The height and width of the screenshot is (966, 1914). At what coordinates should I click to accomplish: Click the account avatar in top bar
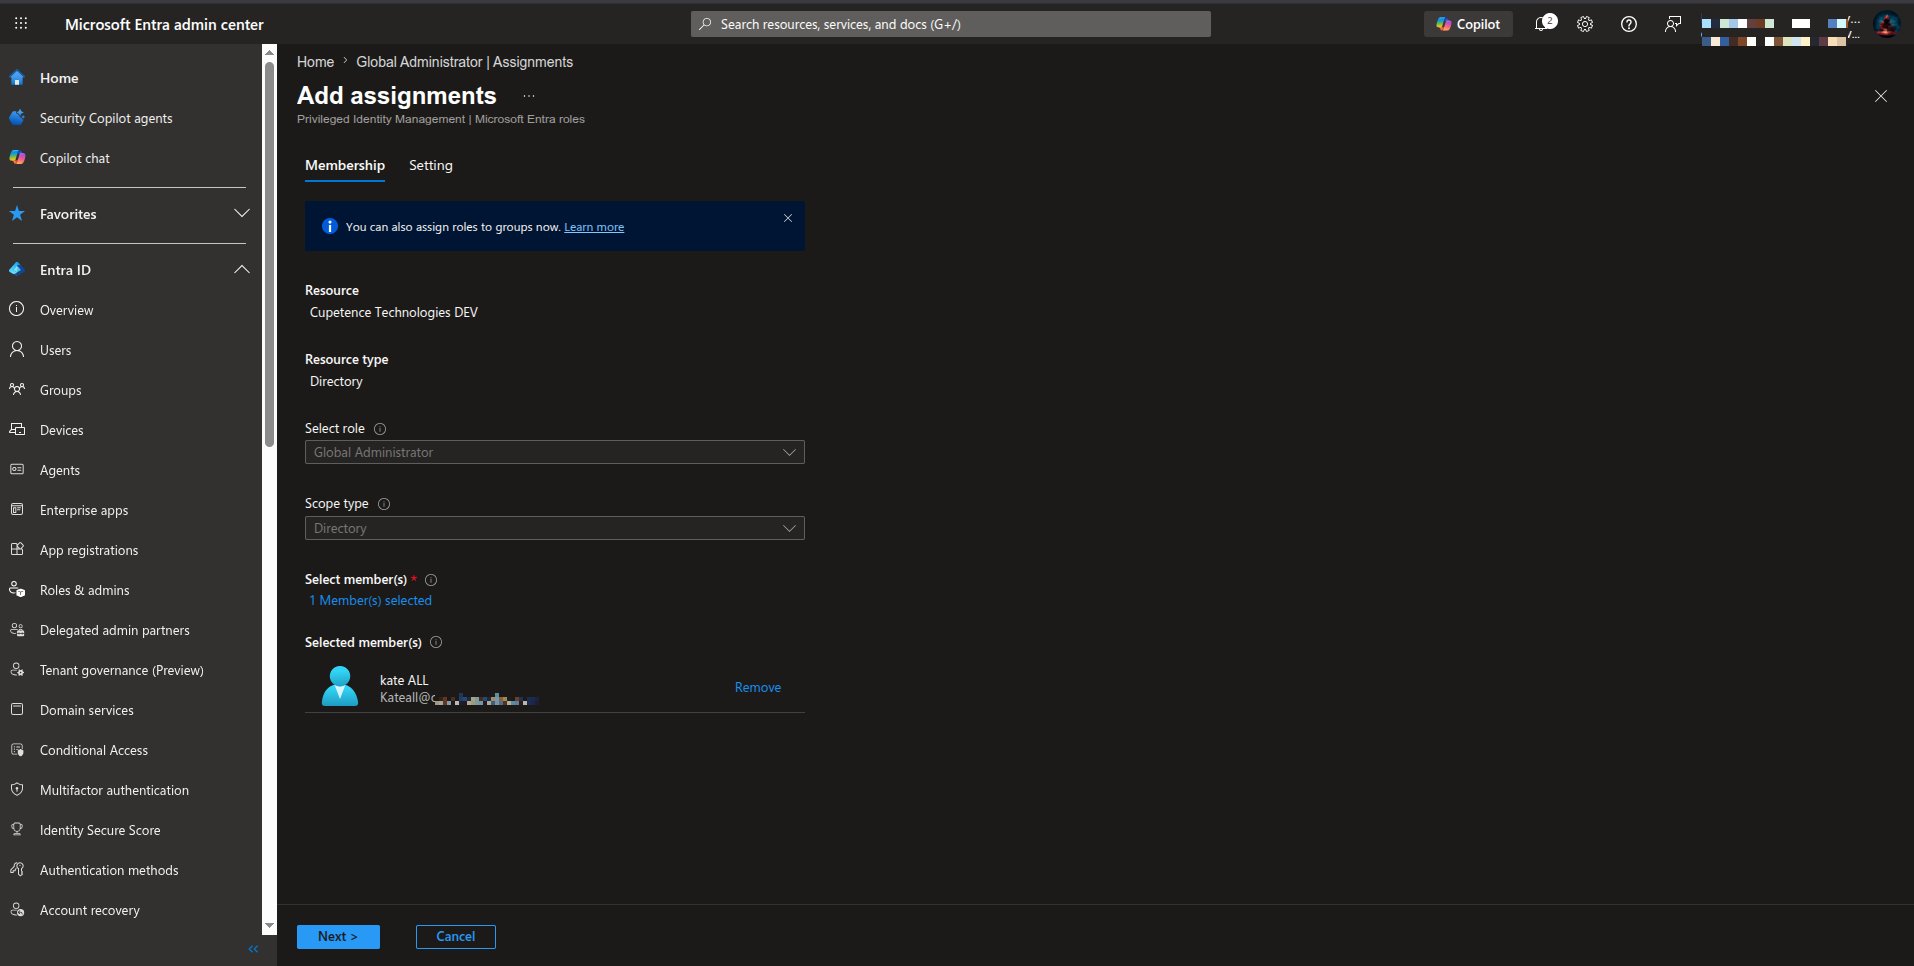(1887, 24)
